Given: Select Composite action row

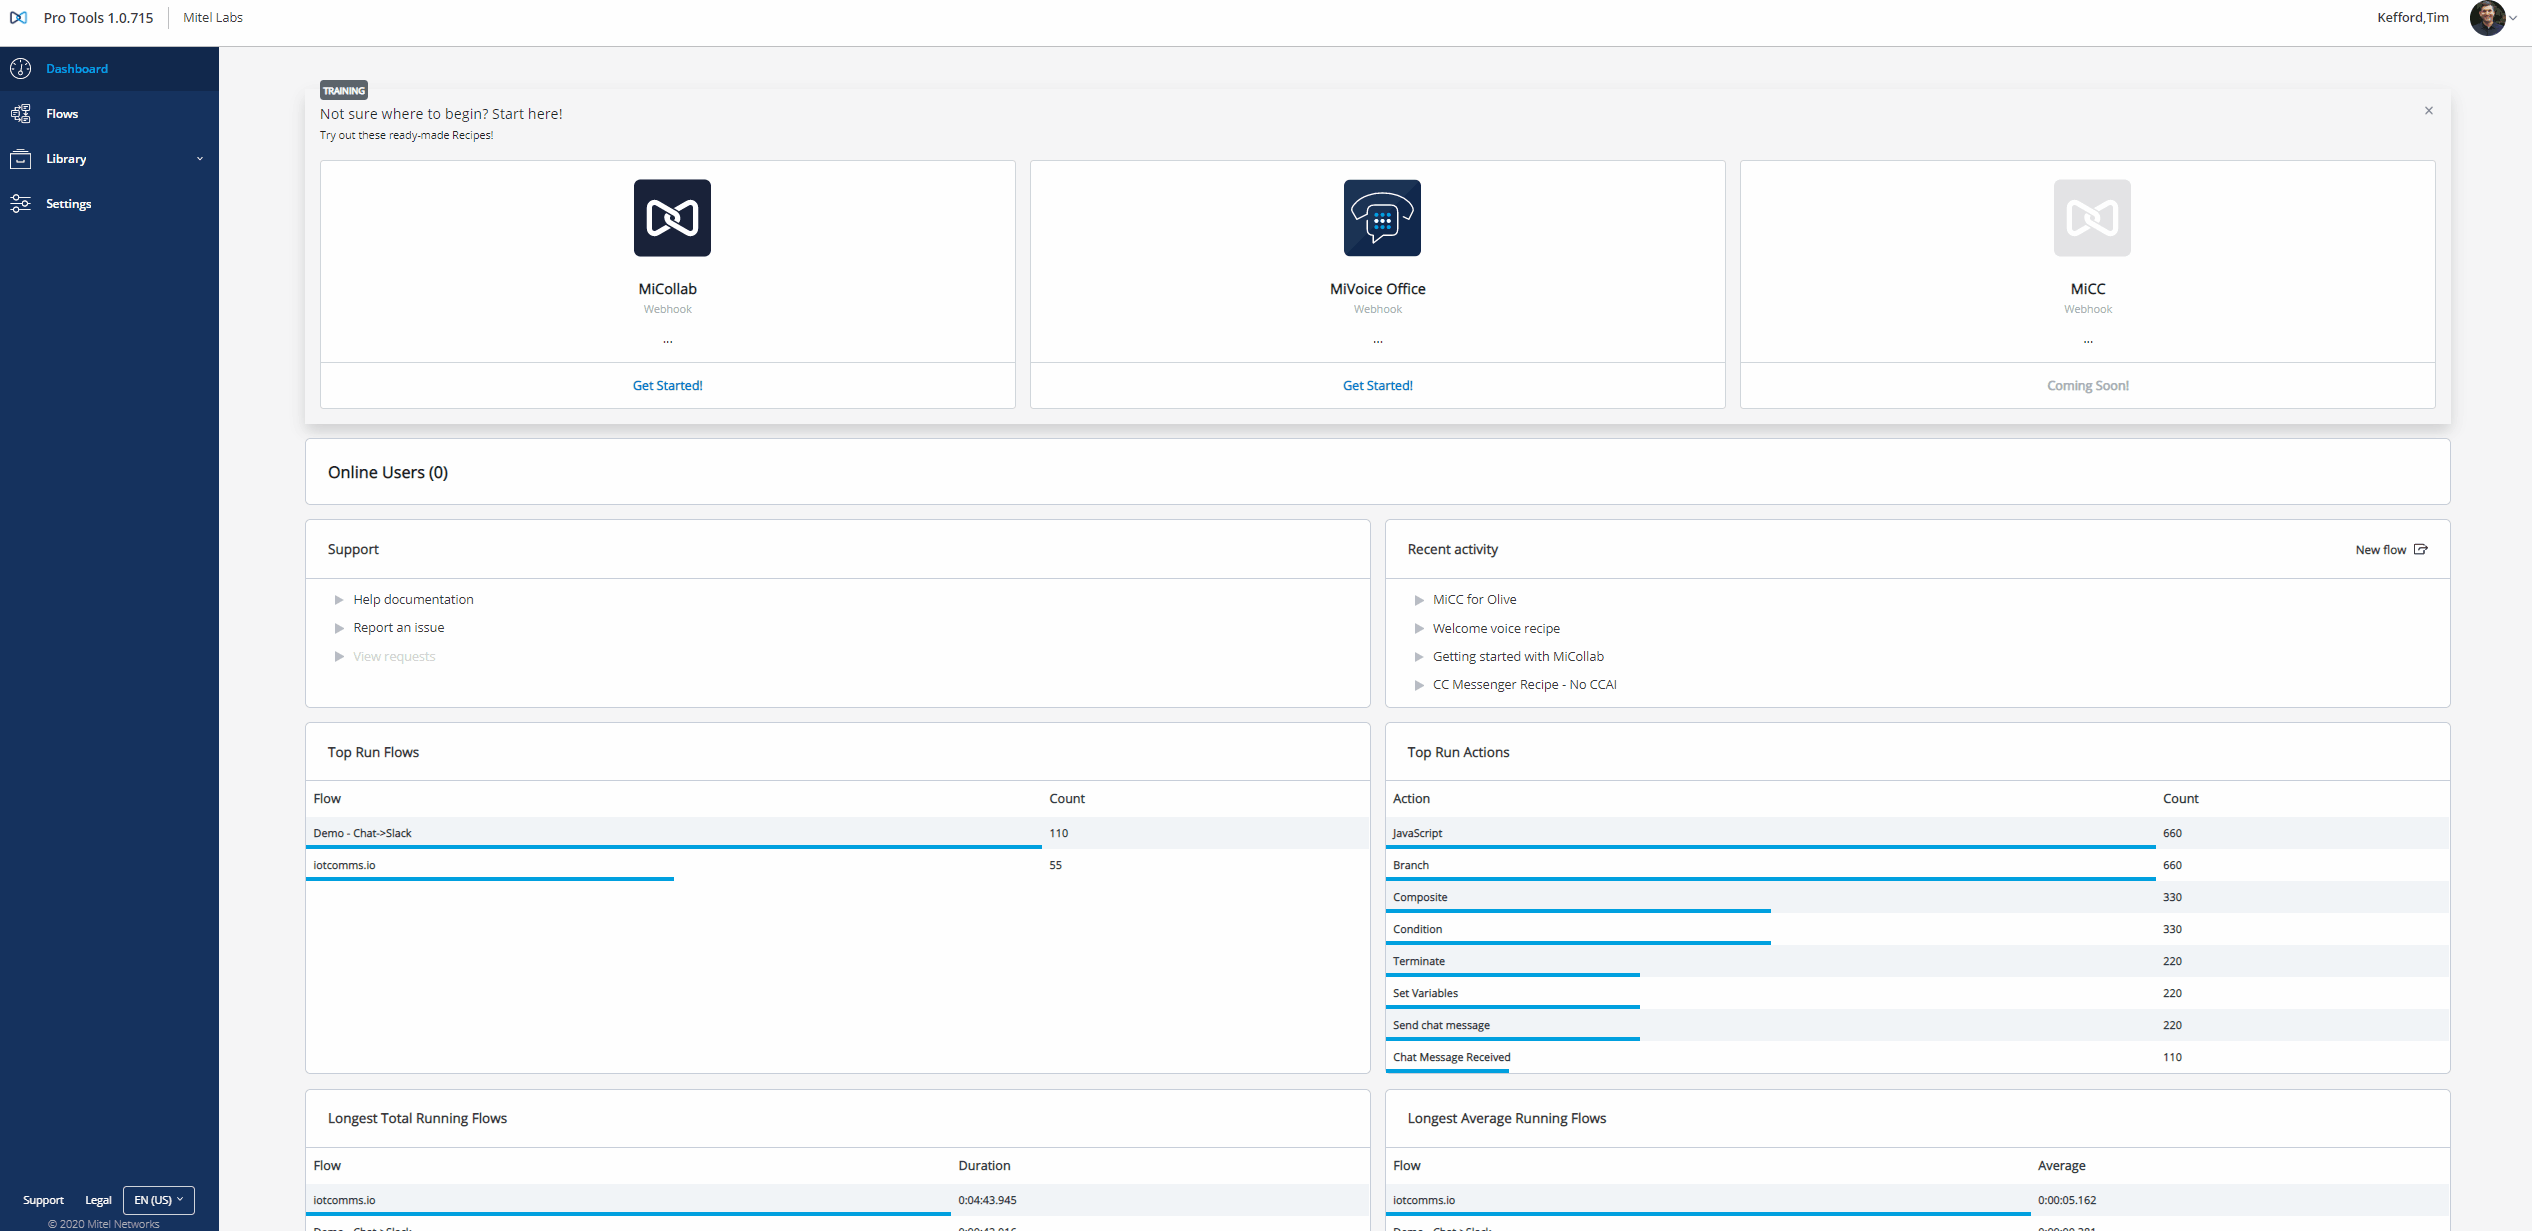Looking at the screenshot, I should (x=1917, y=897).
